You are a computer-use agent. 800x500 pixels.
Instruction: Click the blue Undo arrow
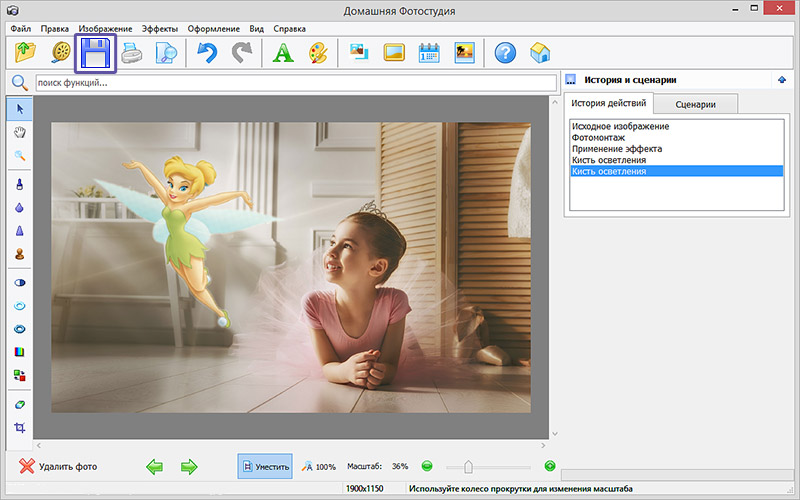pos(206,53)
